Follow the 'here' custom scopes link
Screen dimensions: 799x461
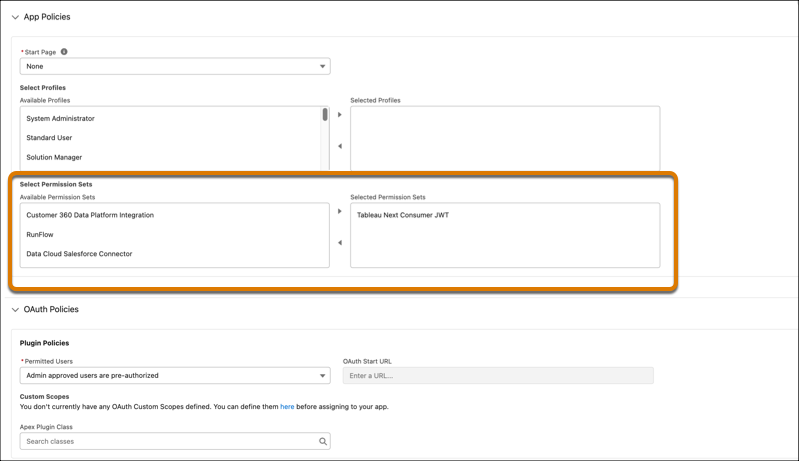tap(287, 406)
